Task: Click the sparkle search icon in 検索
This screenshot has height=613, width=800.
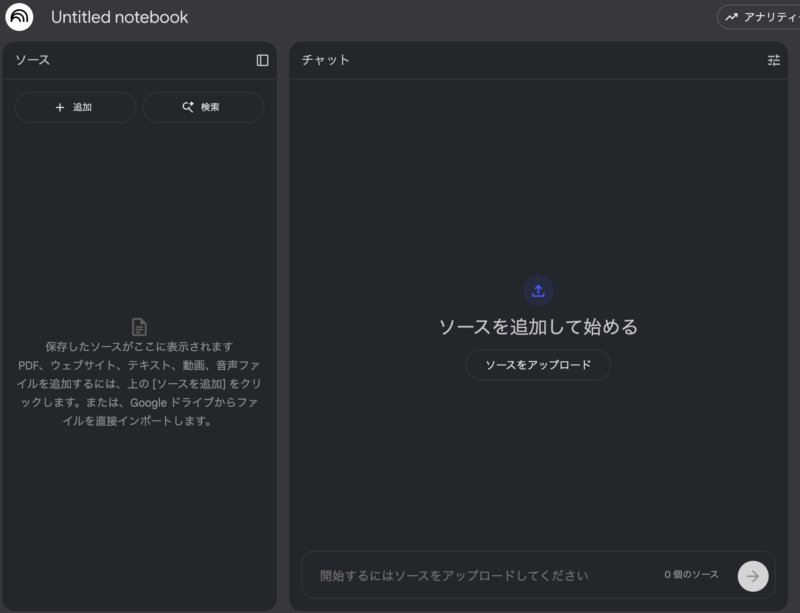Action: 188,107
